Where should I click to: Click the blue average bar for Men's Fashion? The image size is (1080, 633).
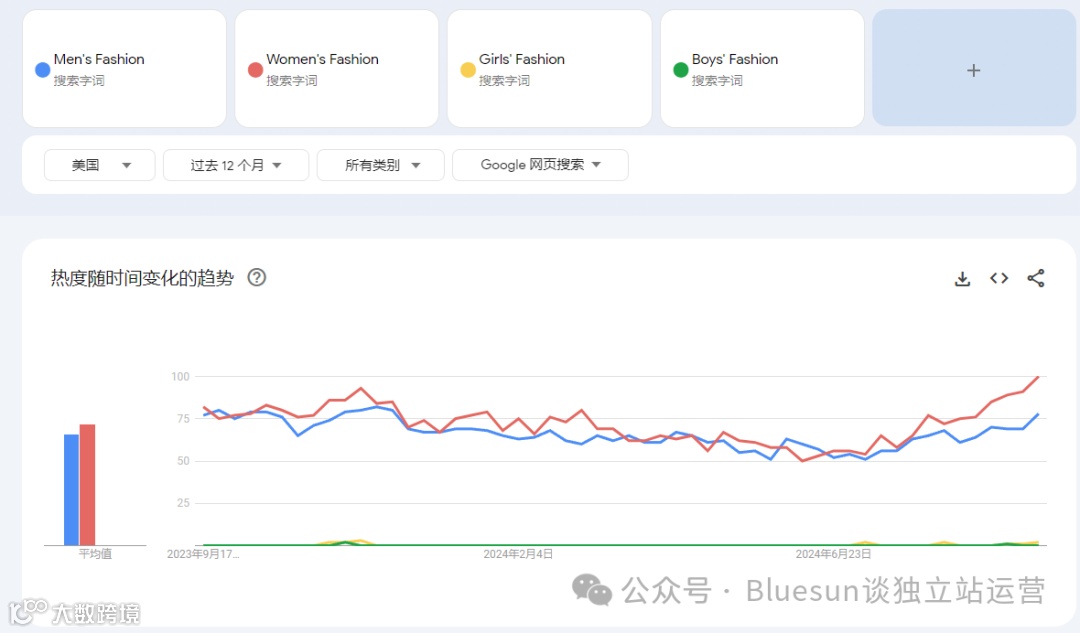pos(71,490)
